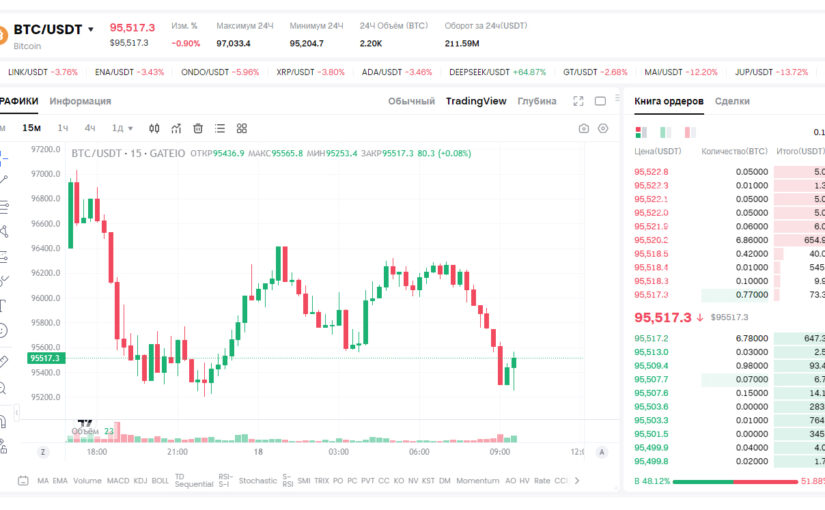Screen dimensions: 825x510
Task: Select the 95,520.2 ask price row
Action: (x=729, y=240)
